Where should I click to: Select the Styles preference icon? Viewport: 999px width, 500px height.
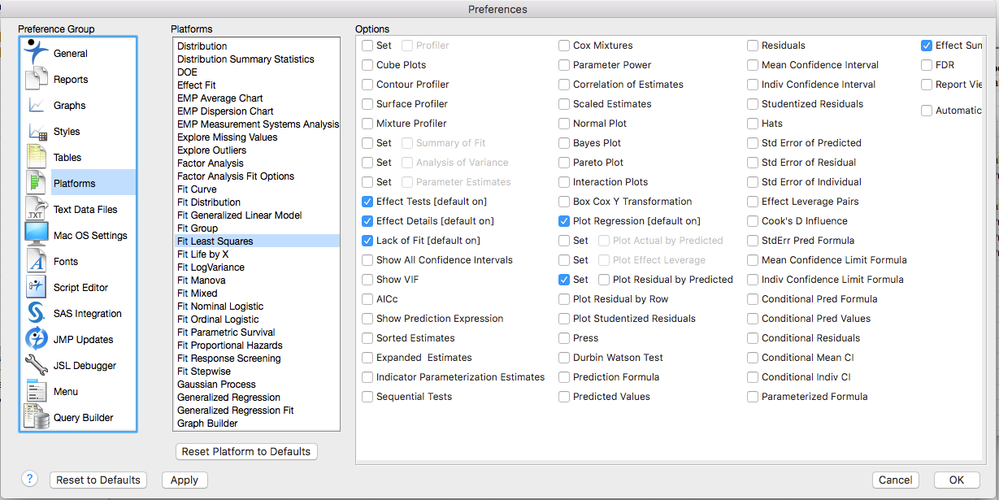coord(36,131)
